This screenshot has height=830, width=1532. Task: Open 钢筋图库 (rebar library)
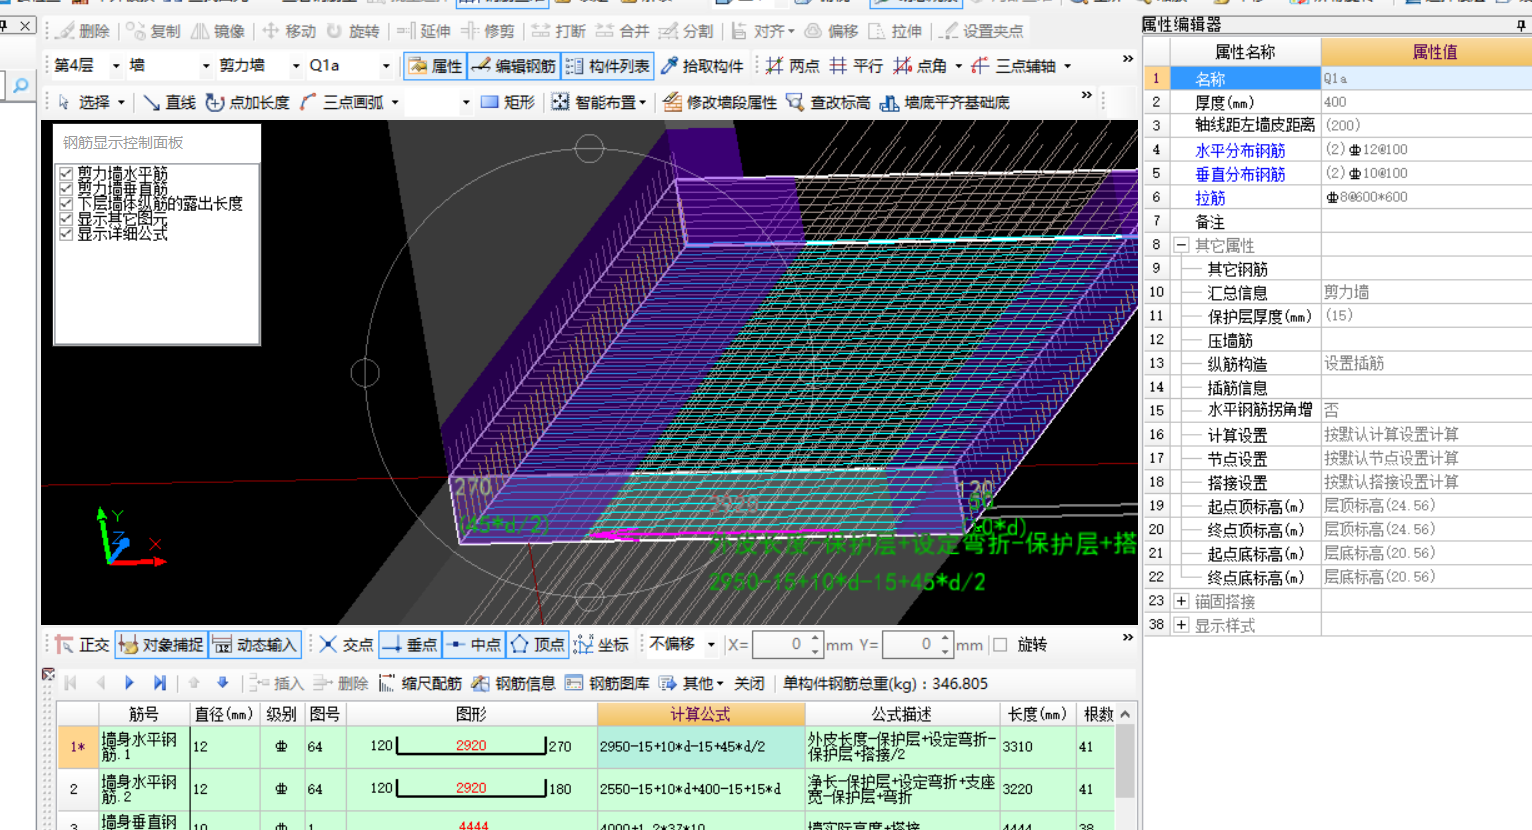607,683
